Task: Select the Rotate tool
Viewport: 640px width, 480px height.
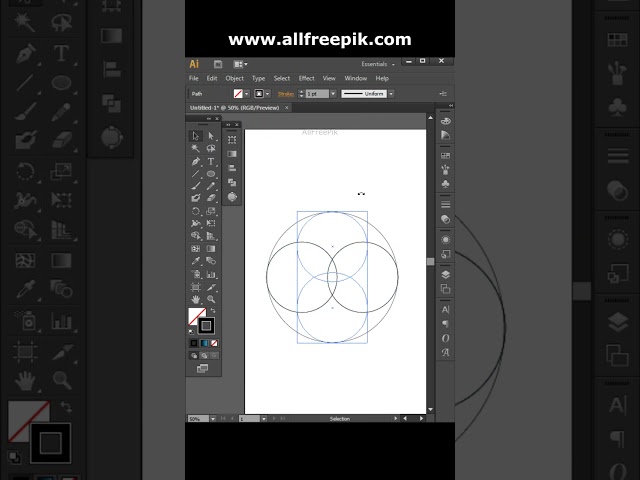Action: [x=196, y=211]
